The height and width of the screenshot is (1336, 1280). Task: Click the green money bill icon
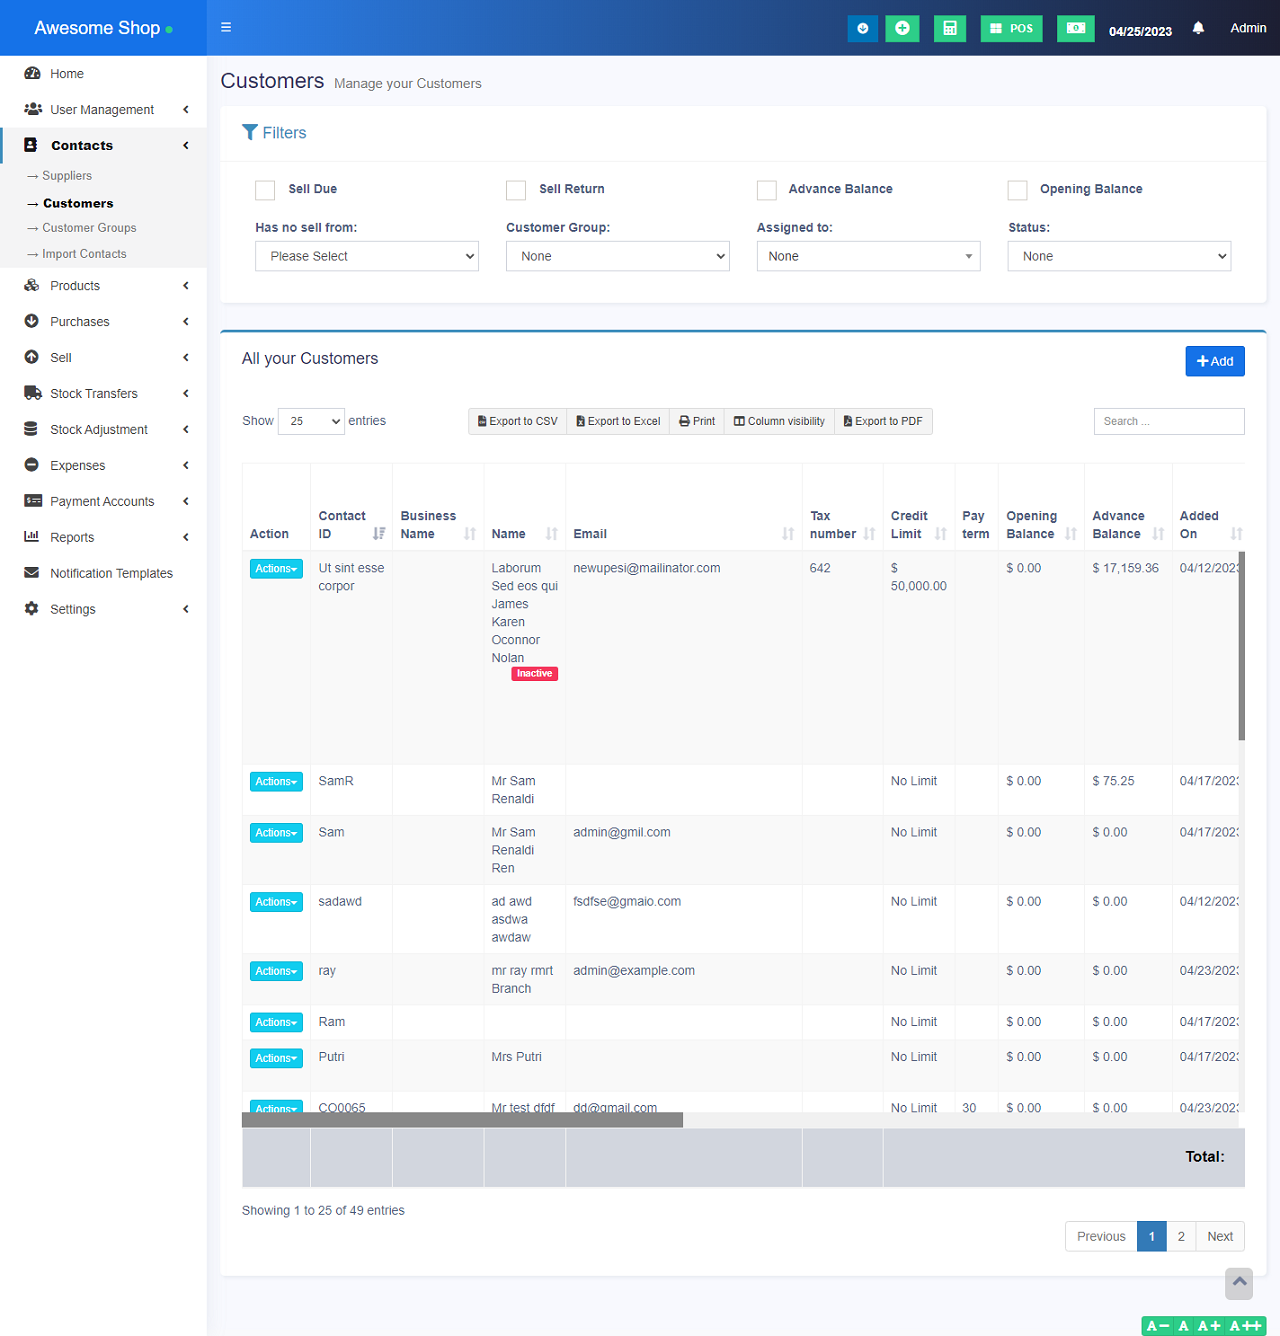(1075, 28)
